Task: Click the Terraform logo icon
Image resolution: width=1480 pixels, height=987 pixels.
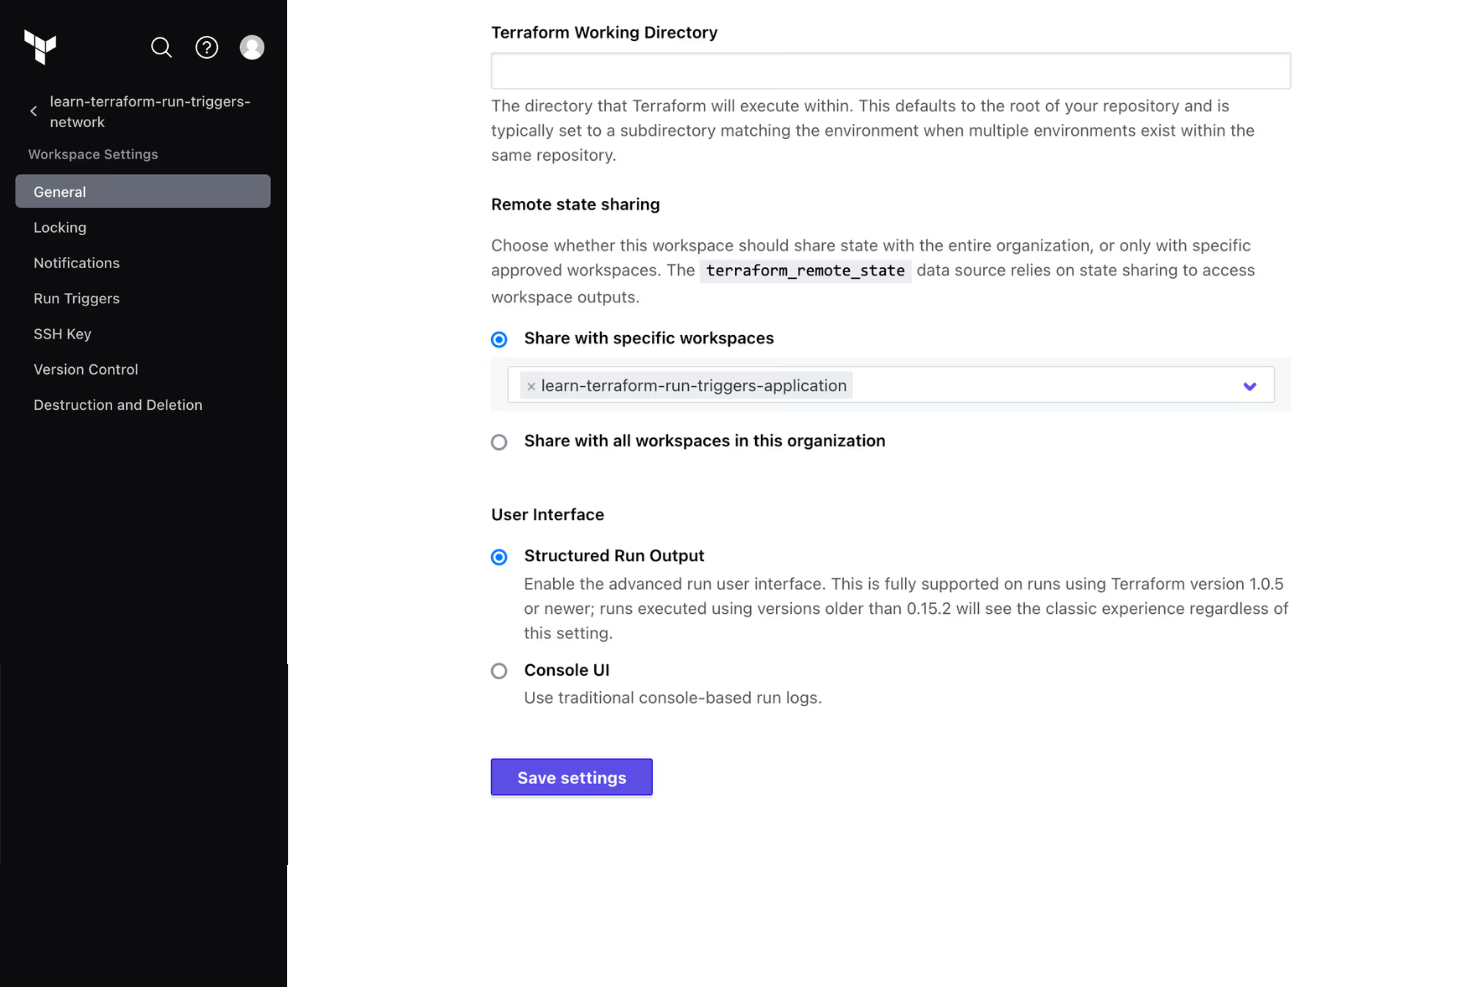Action: [x=40, y=47]
